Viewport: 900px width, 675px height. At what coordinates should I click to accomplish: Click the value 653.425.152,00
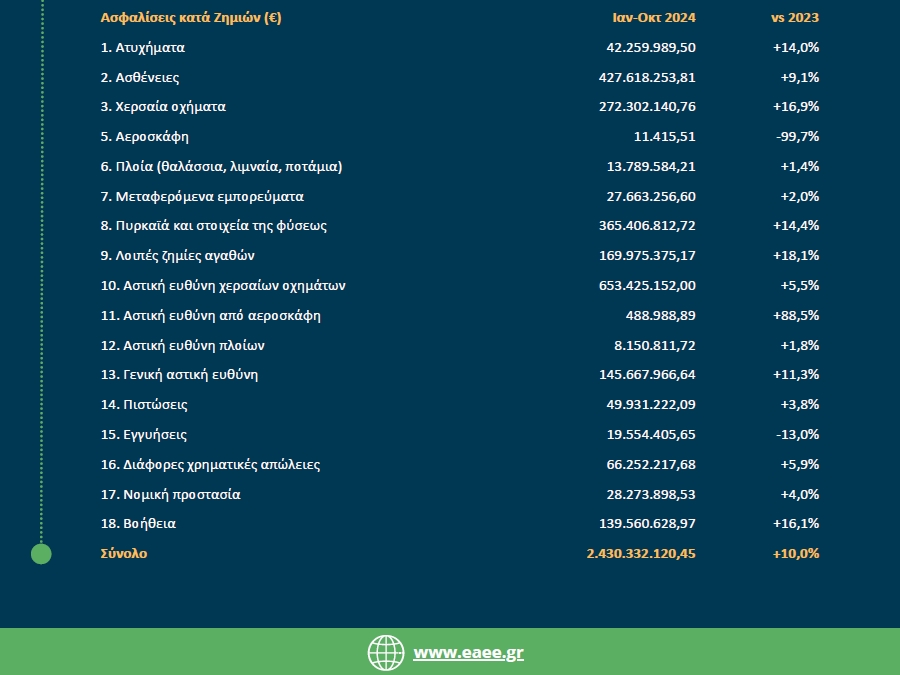point(647,285)
